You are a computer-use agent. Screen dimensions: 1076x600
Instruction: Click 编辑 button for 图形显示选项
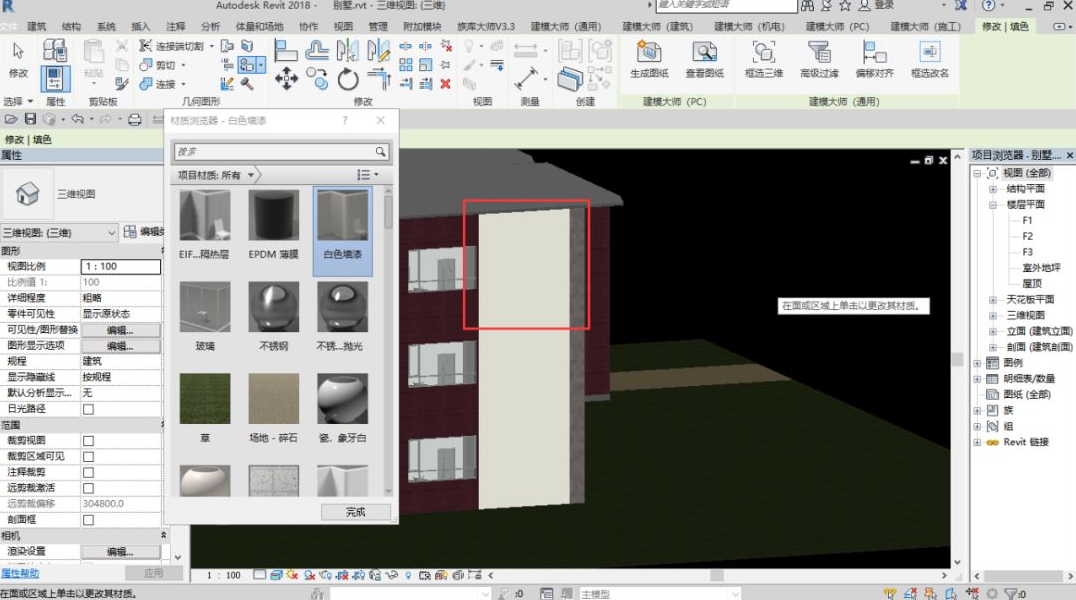(121, 346)
